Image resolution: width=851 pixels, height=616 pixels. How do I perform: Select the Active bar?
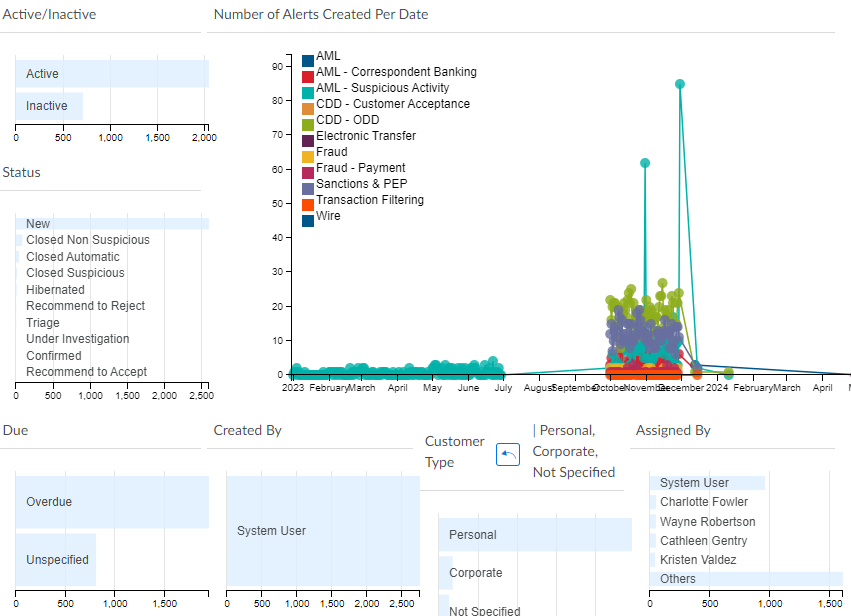tap(111, 73)
